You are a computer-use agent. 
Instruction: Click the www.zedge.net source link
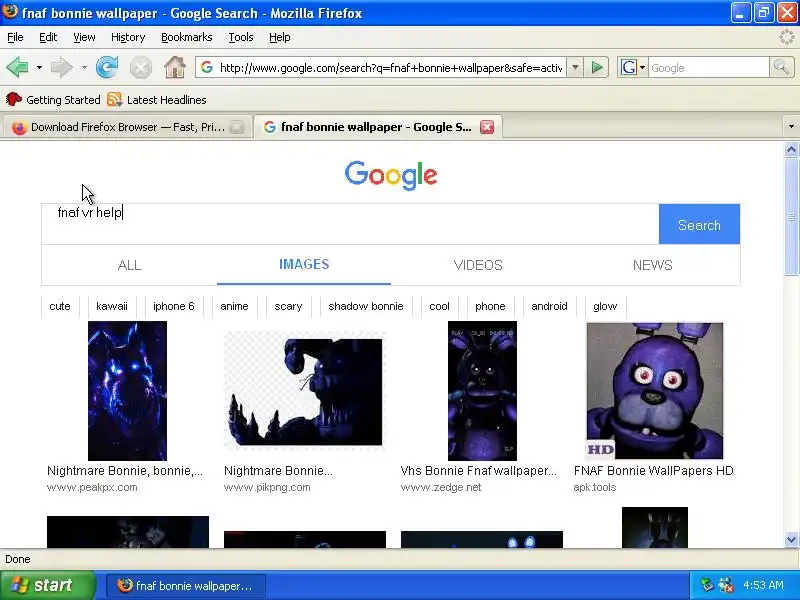(441, 487)
